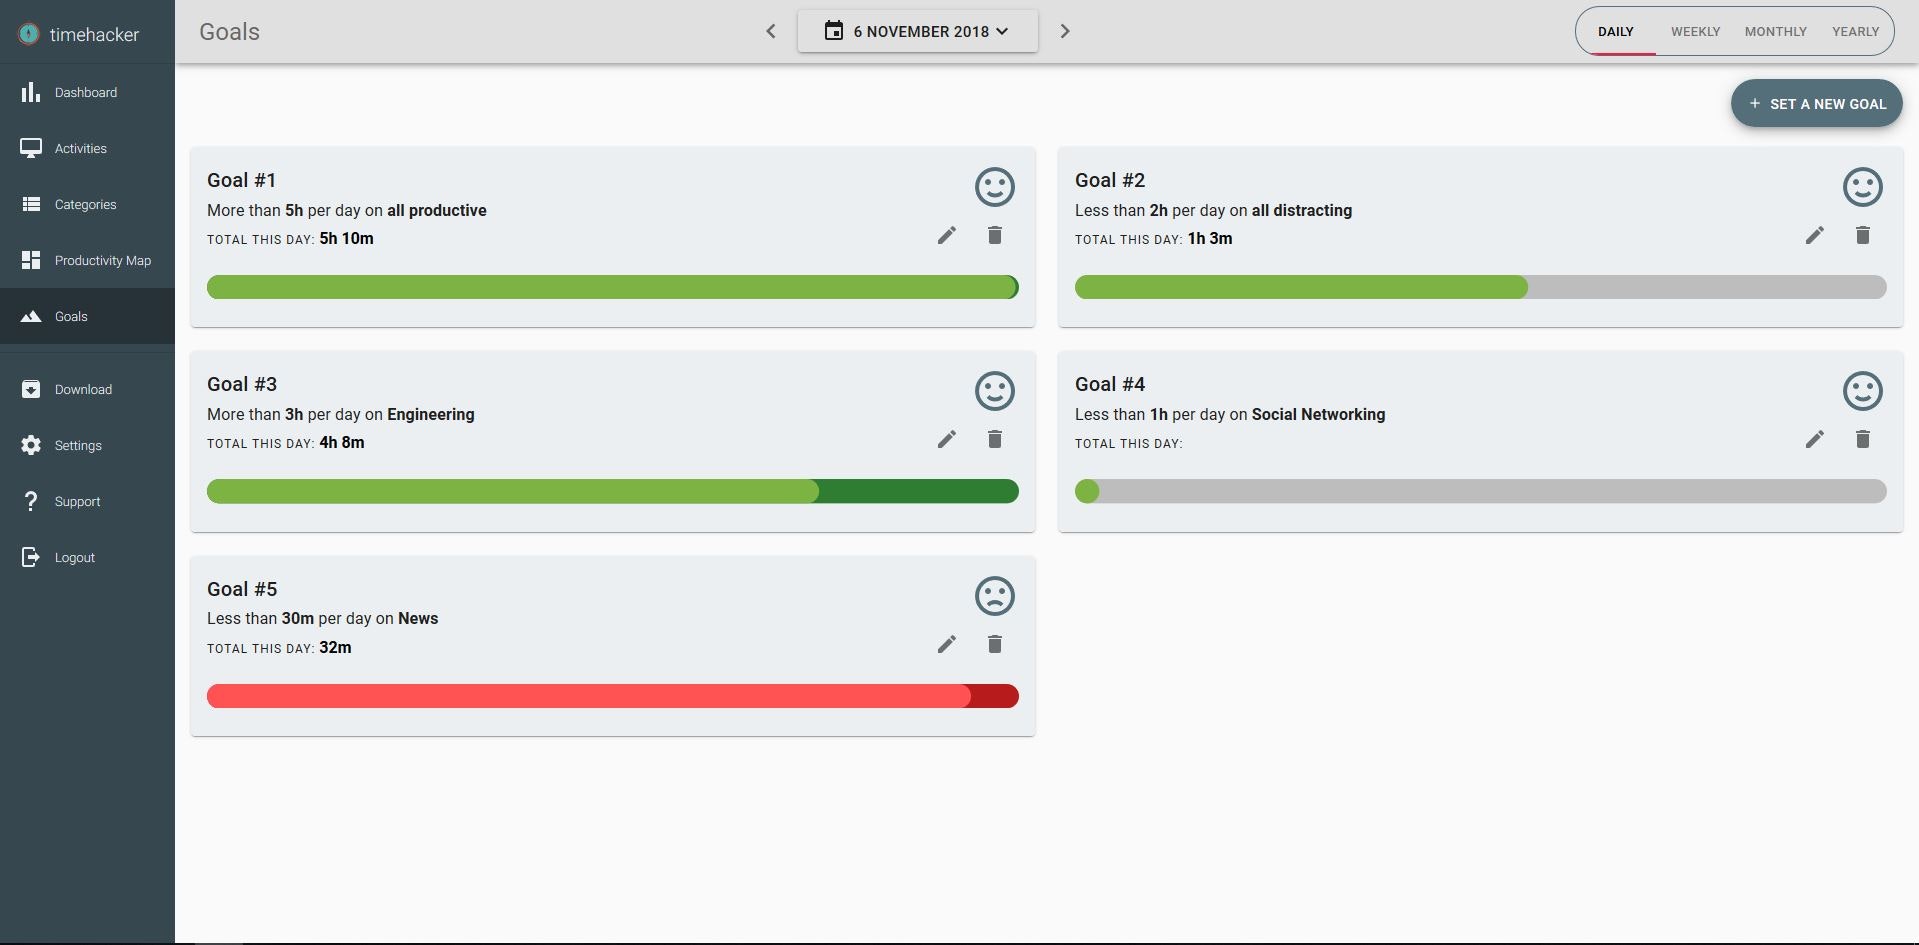Click the "Goals" page title
The width and height of the screenshot is (1919, 945).
(x=229, y=32)
